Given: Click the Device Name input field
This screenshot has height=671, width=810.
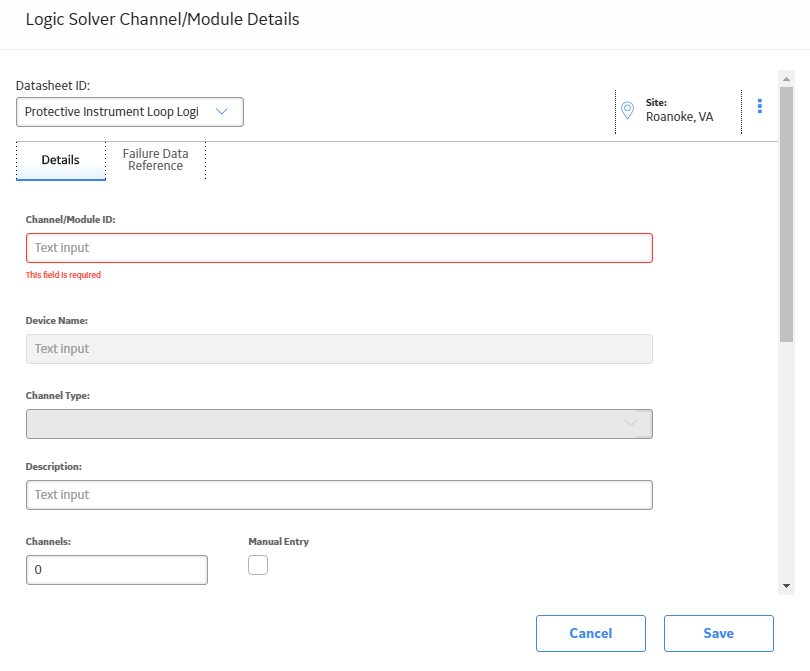Looking at the screenshot, I should pos(339,349).
